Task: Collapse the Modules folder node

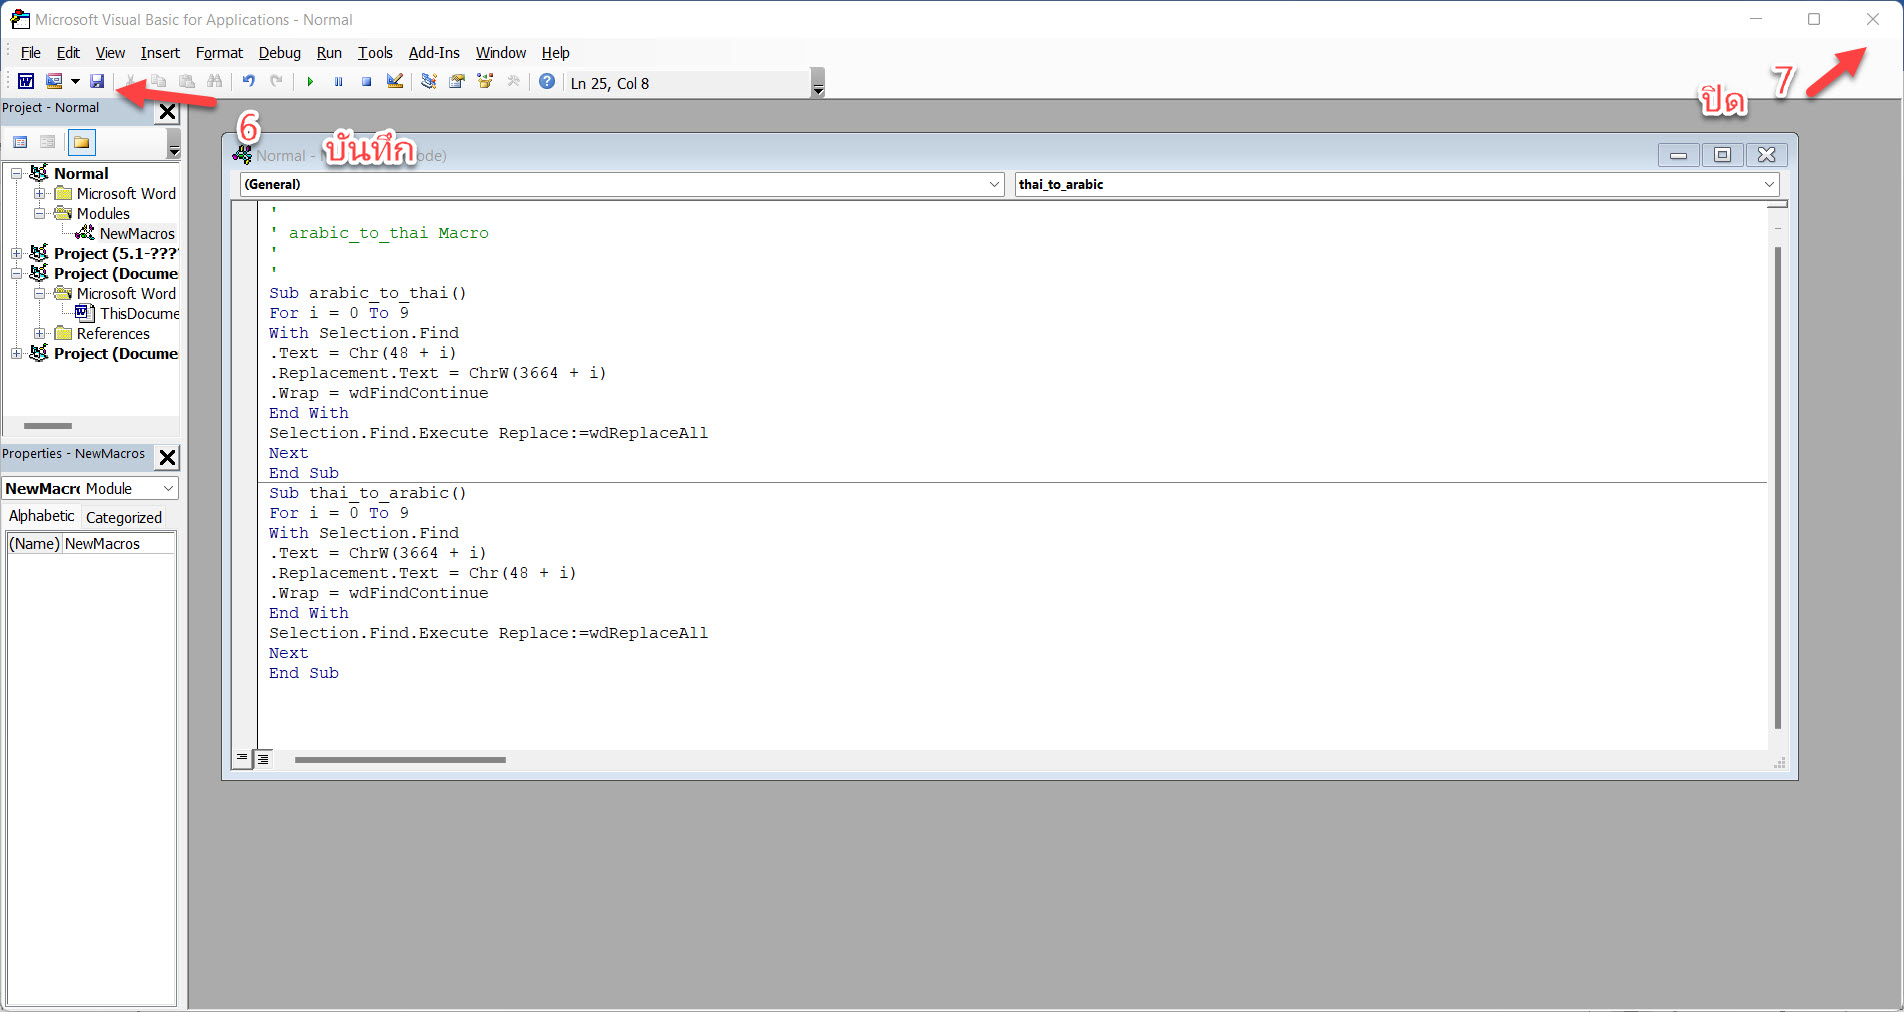Action: tap(40, 213)
